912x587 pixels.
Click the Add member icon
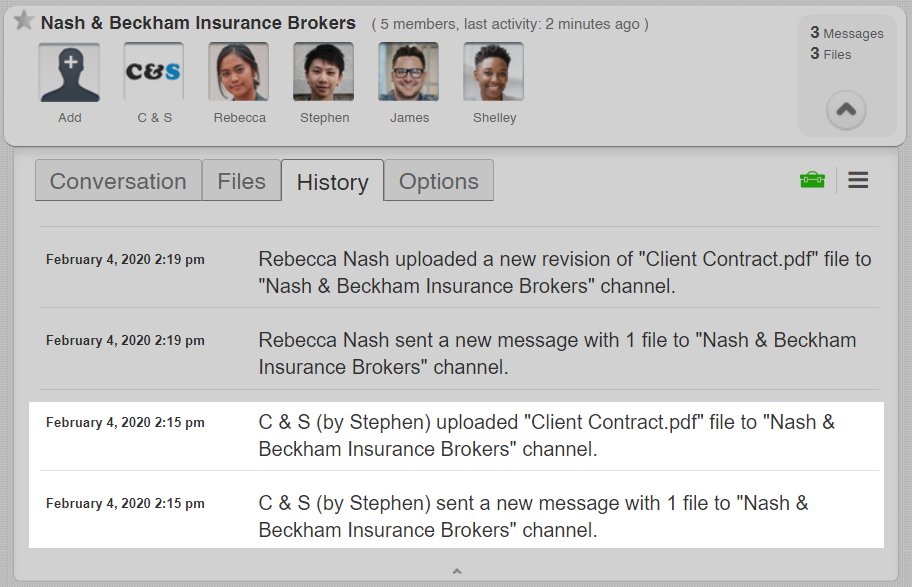click(x=70, y=72)
